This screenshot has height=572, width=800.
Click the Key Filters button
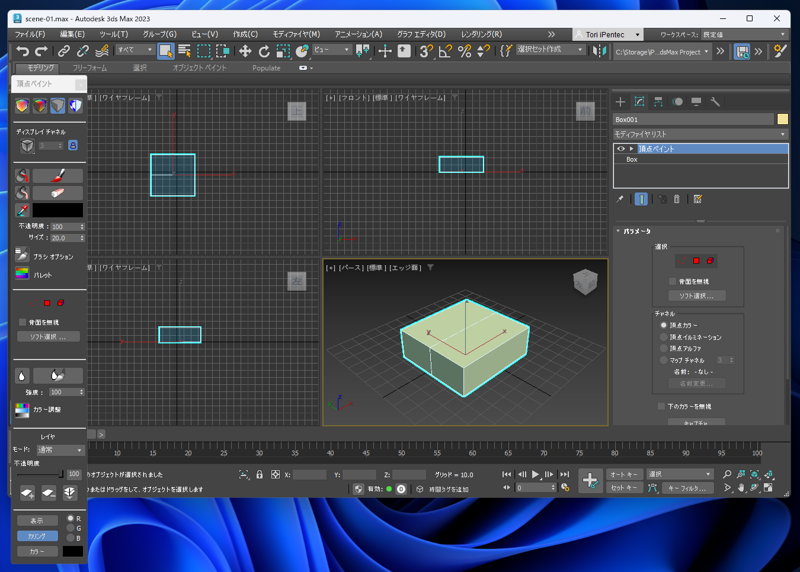coord(687,488)
